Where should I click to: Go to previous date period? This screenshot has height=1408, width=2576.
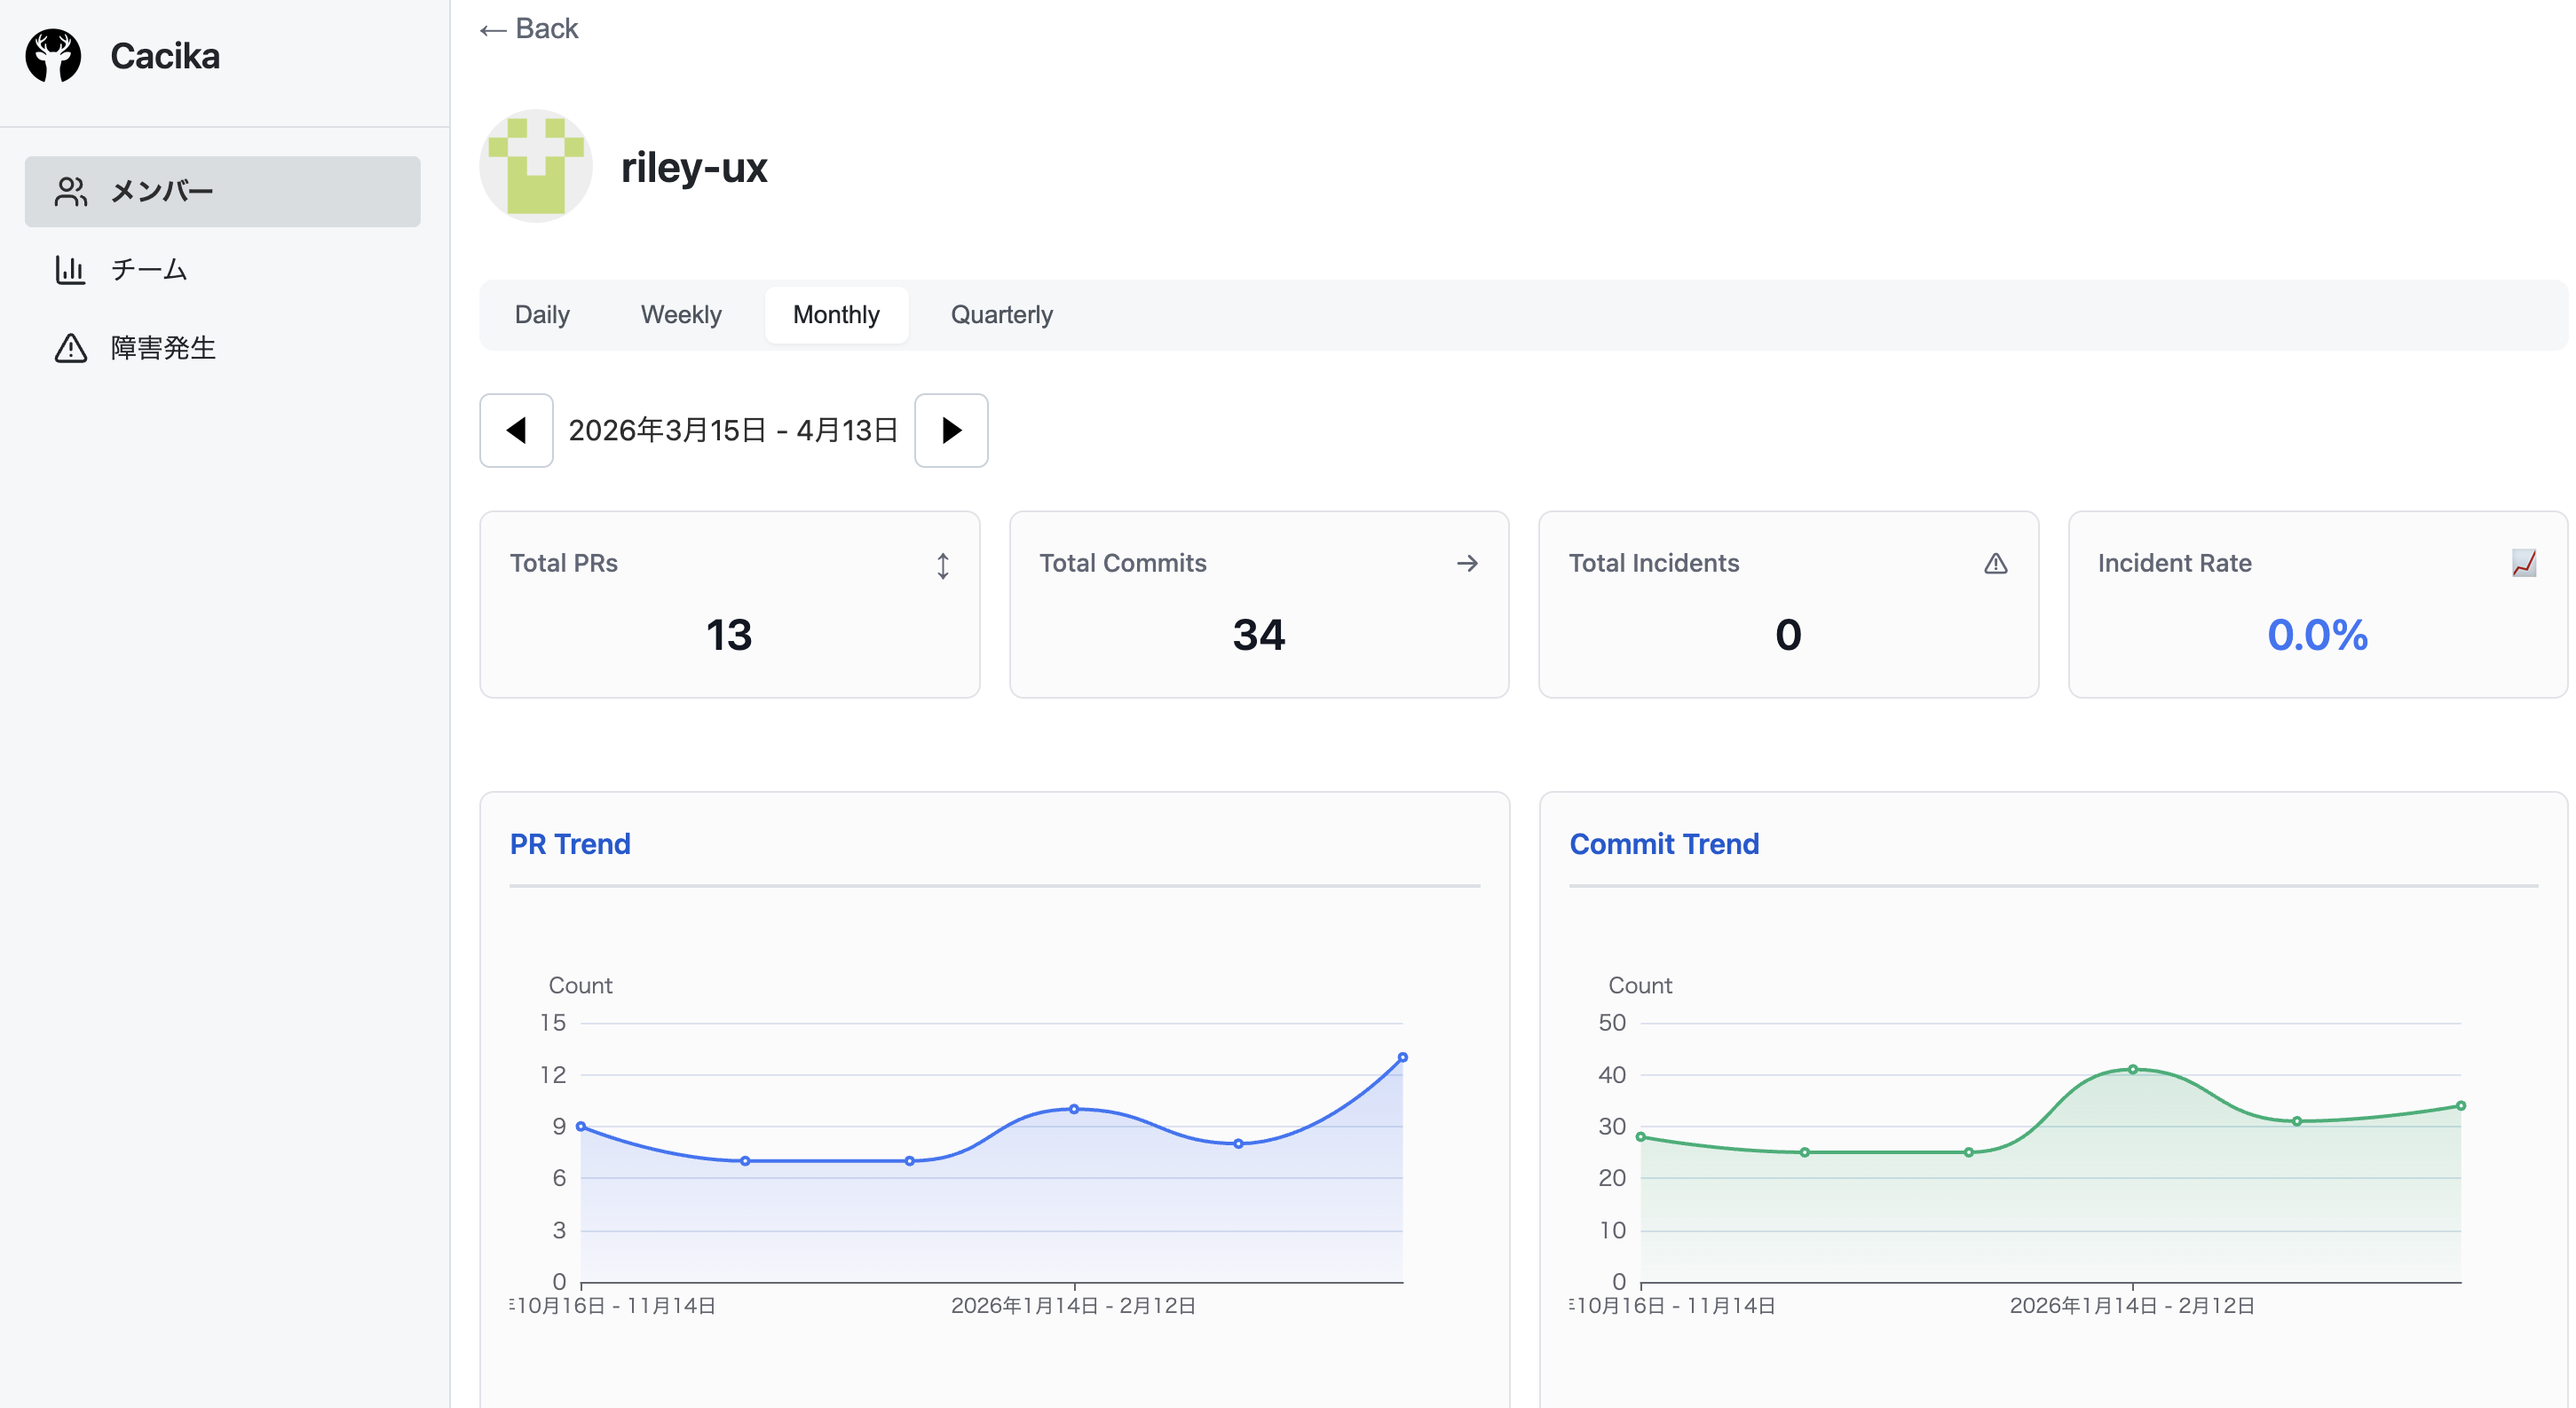pos(516,431)
